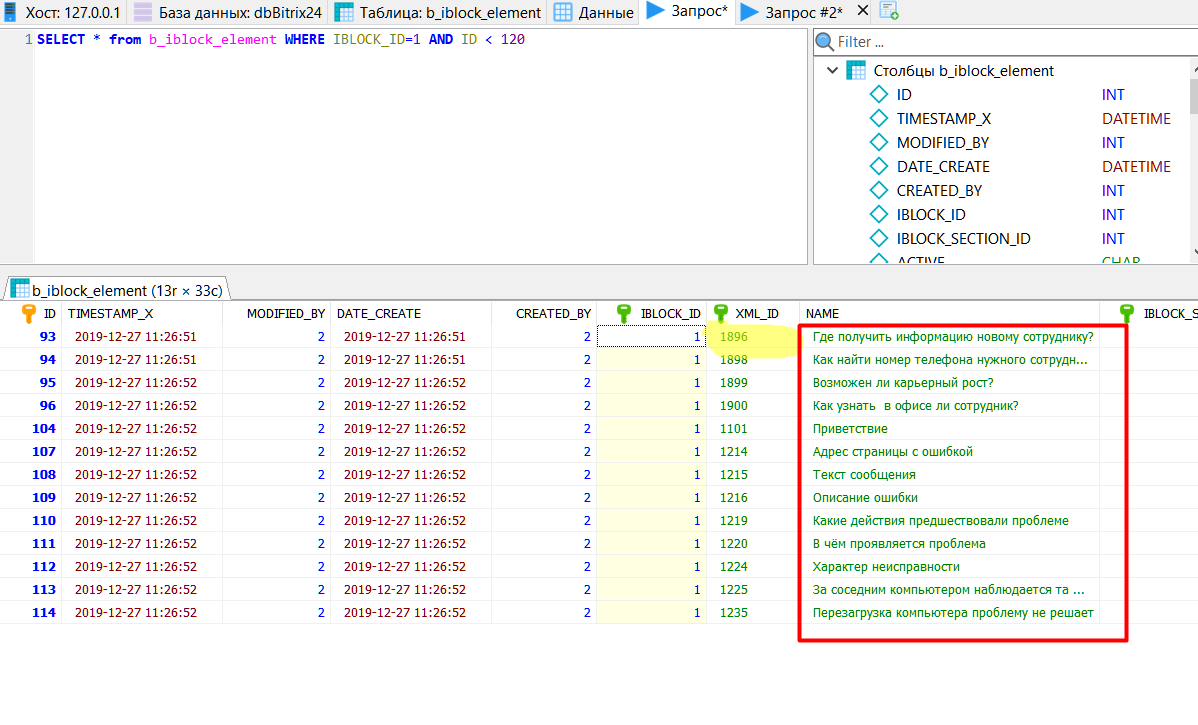Click green key icon in IBLOCK_ID header
The image size is (1198, 725).
tap(623, 312)
